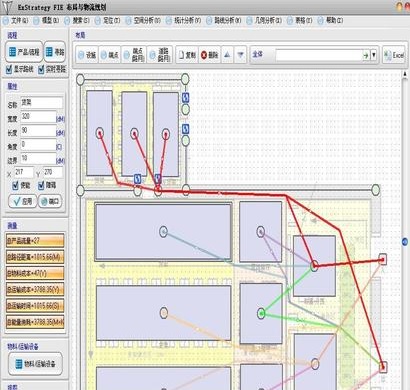
Task: Click the application logo in title bar
Action: click(x=6, y=7)
